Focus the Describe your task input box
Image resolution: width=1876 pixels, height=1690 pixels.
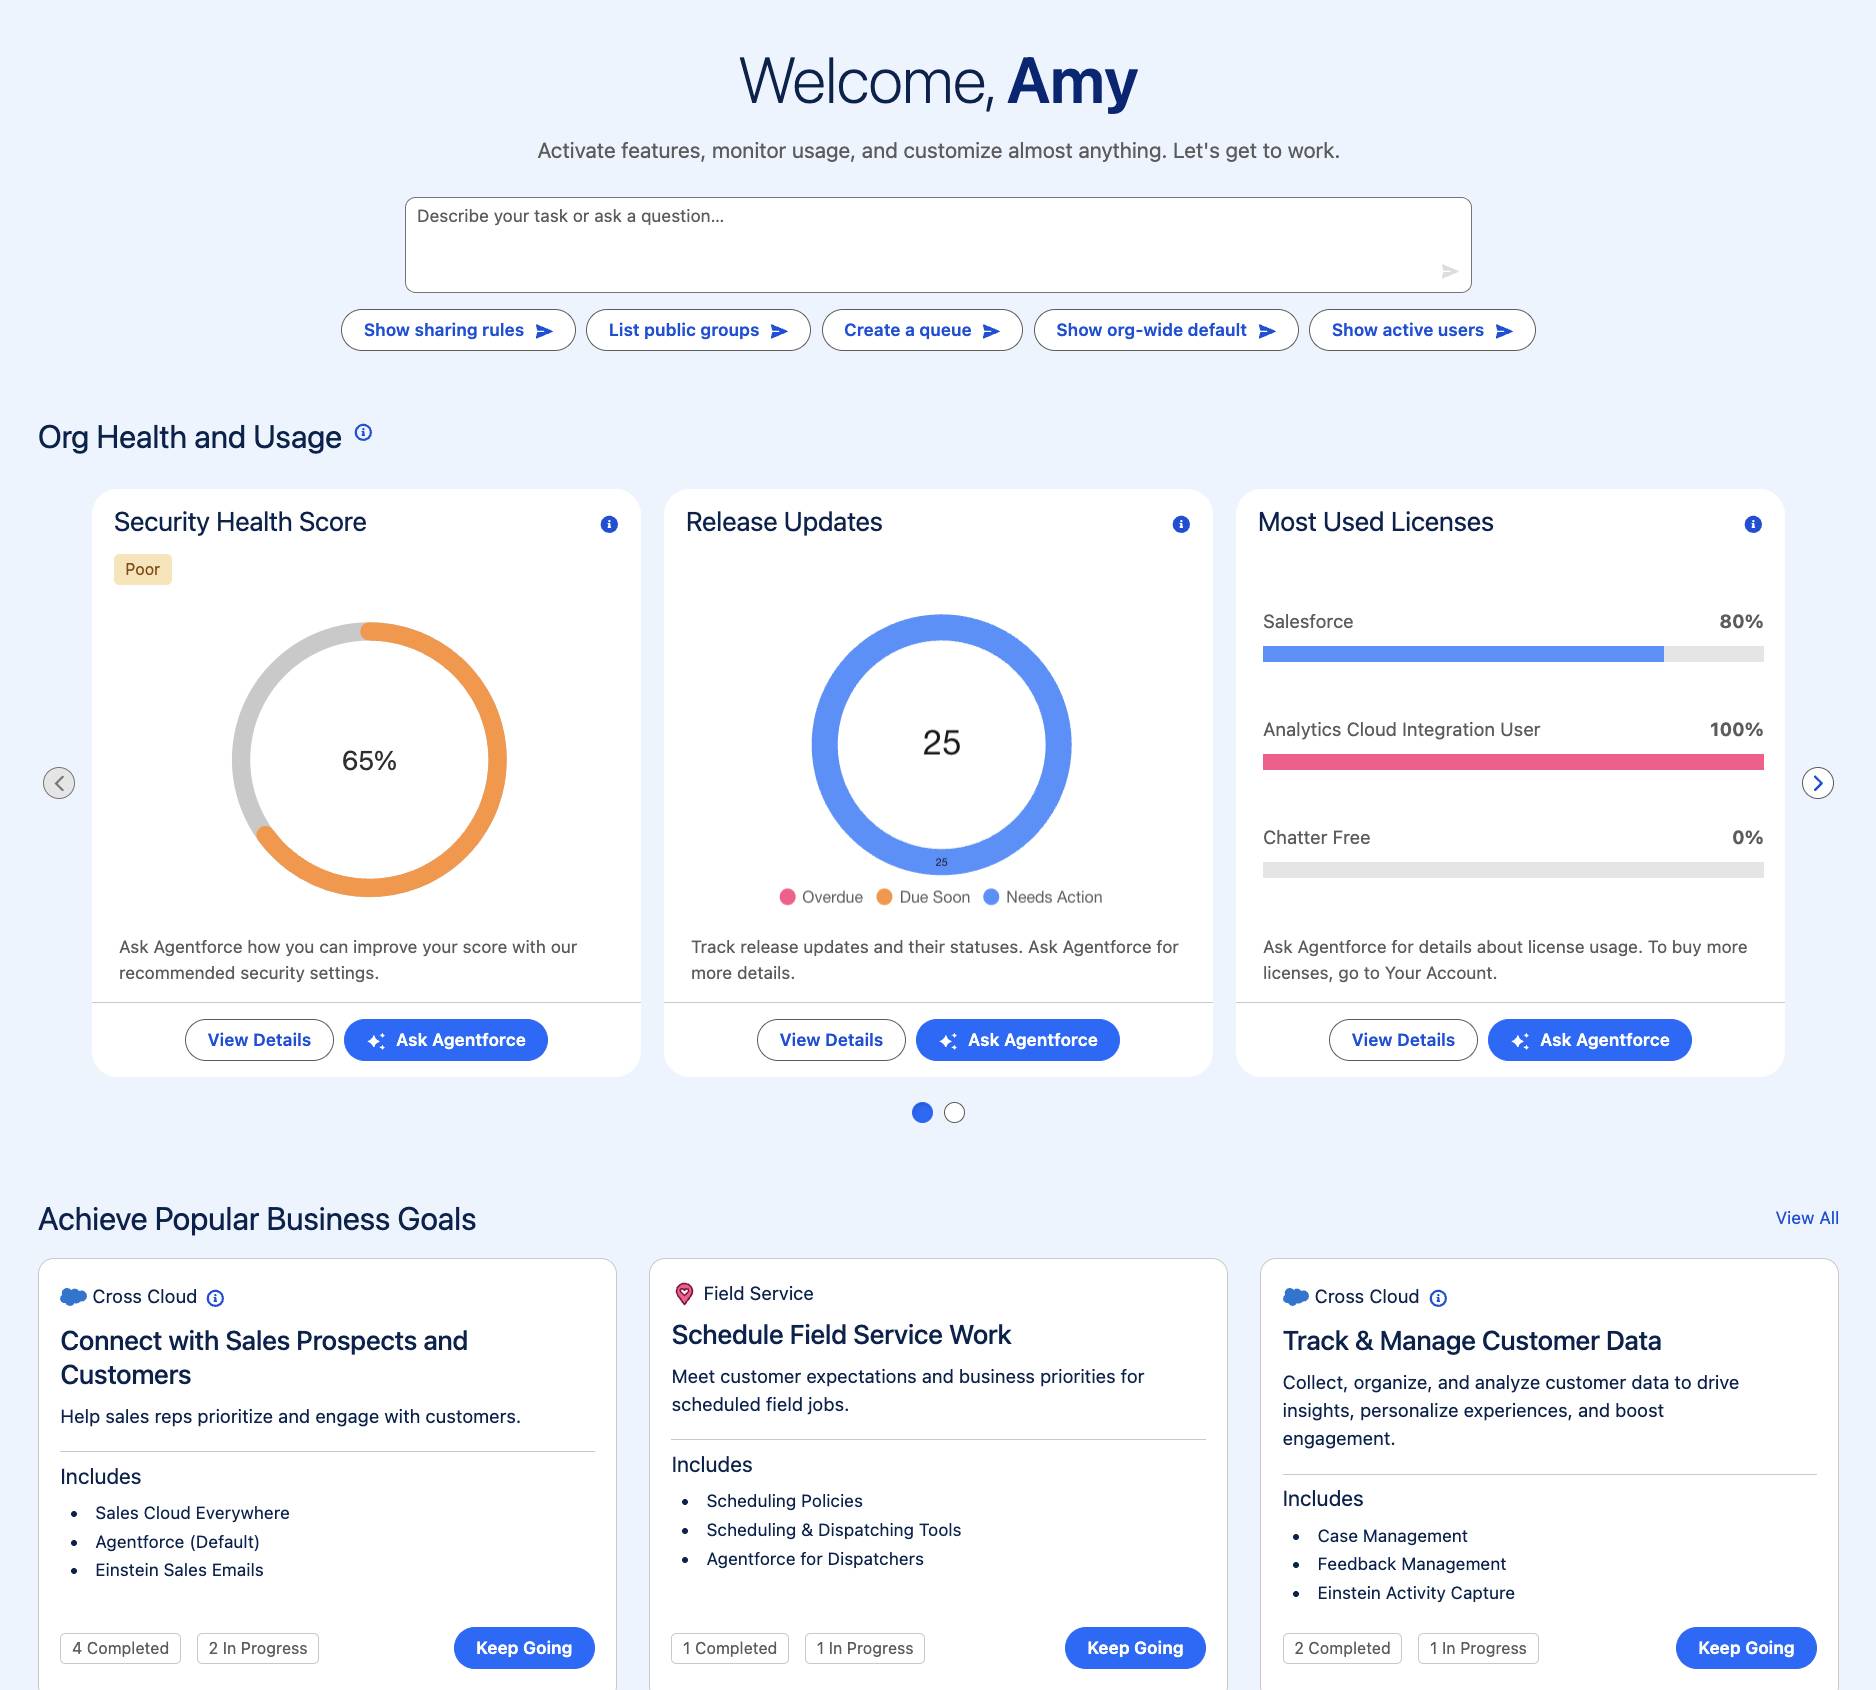938,245
